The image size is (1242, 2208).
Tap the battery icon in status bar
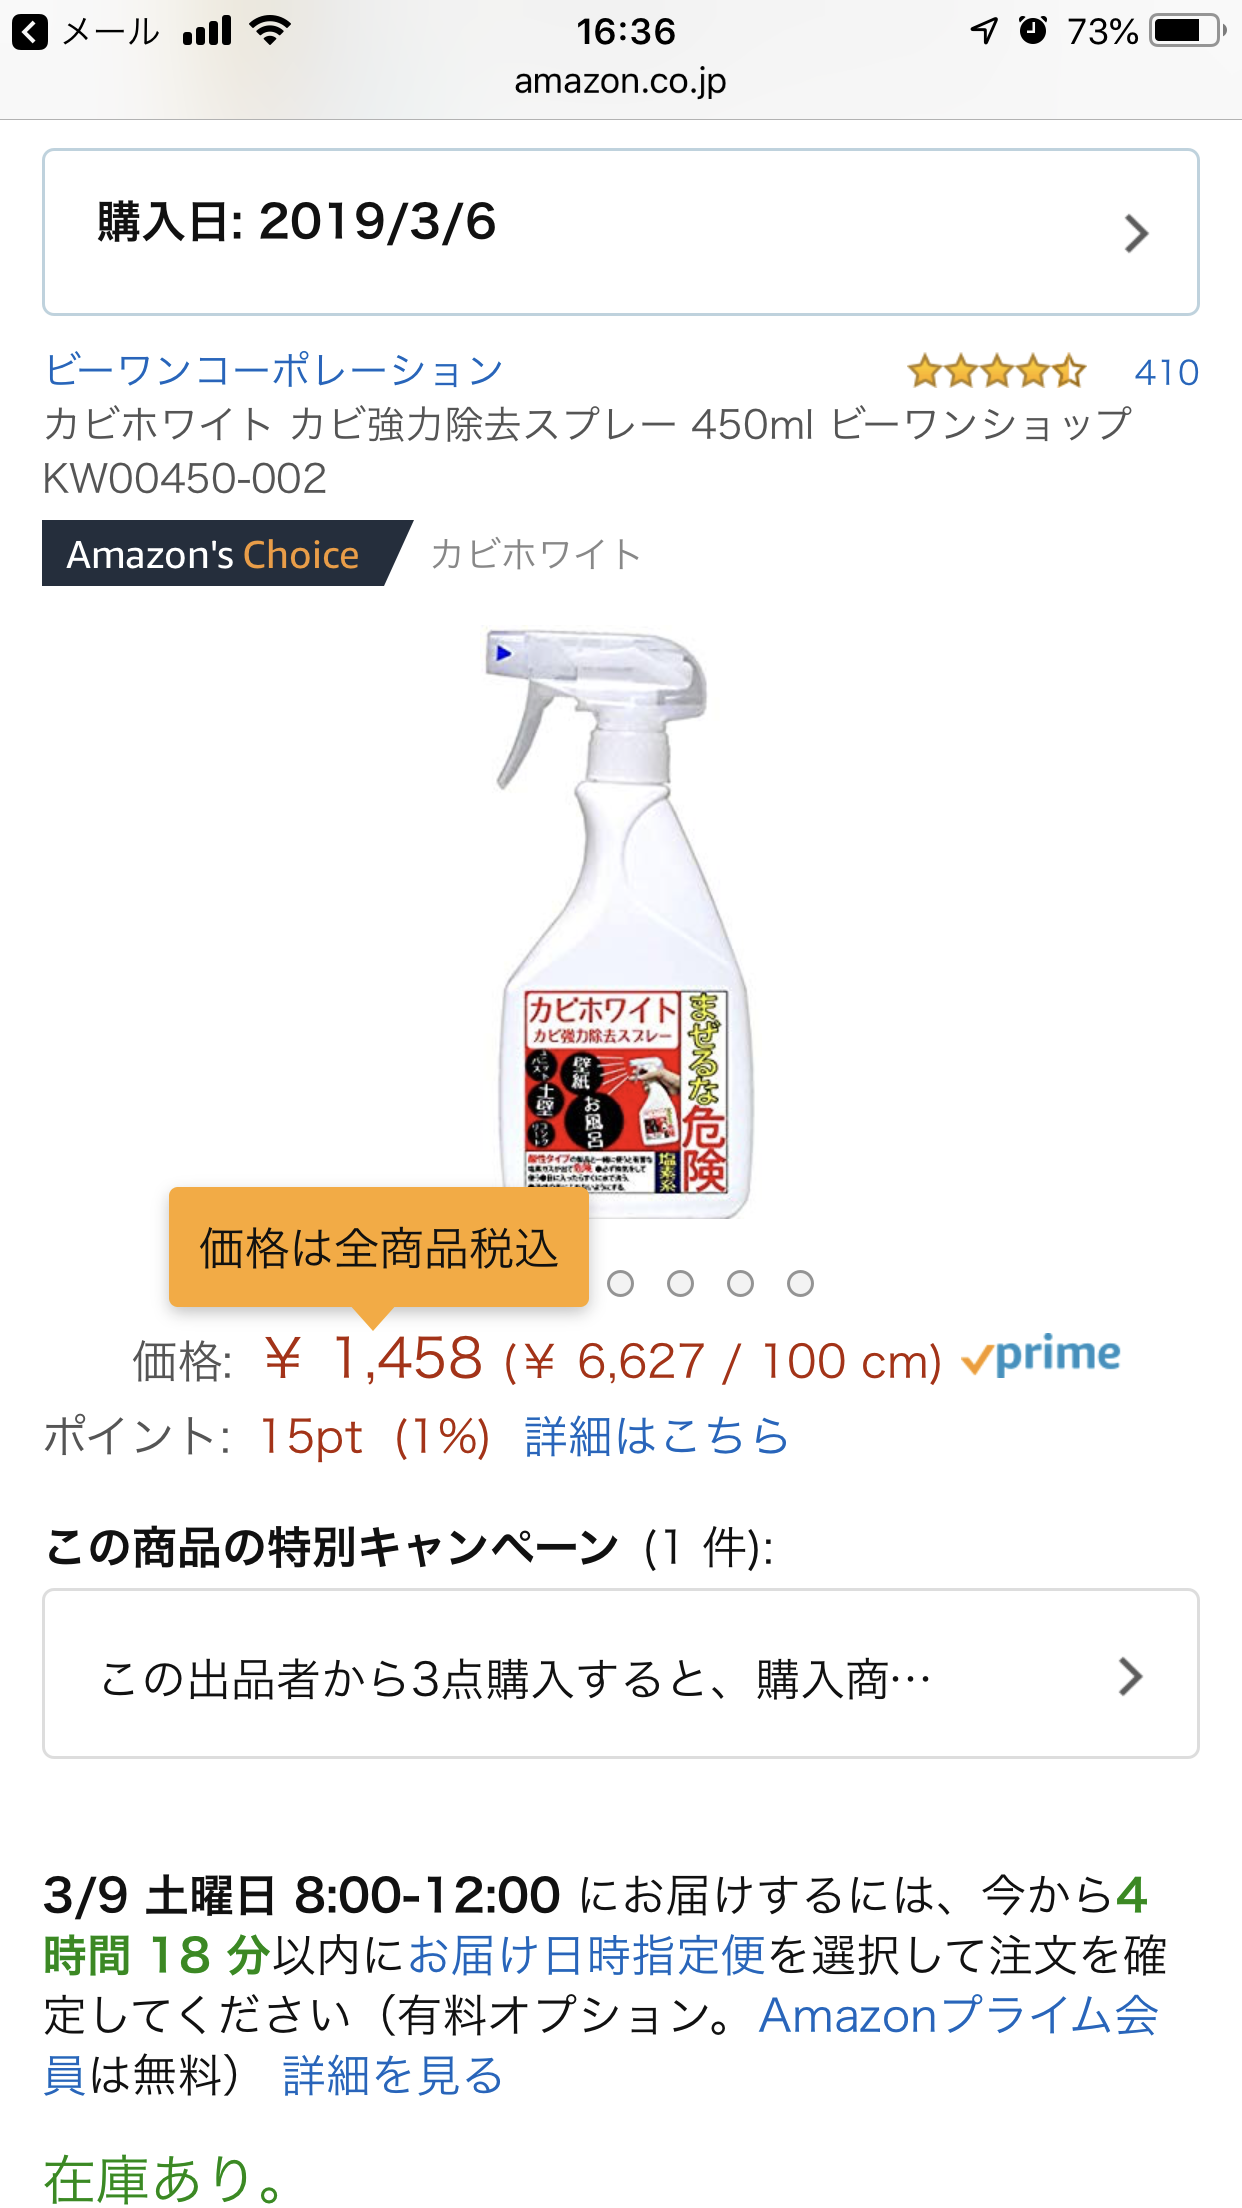(x=1188, y=31)
